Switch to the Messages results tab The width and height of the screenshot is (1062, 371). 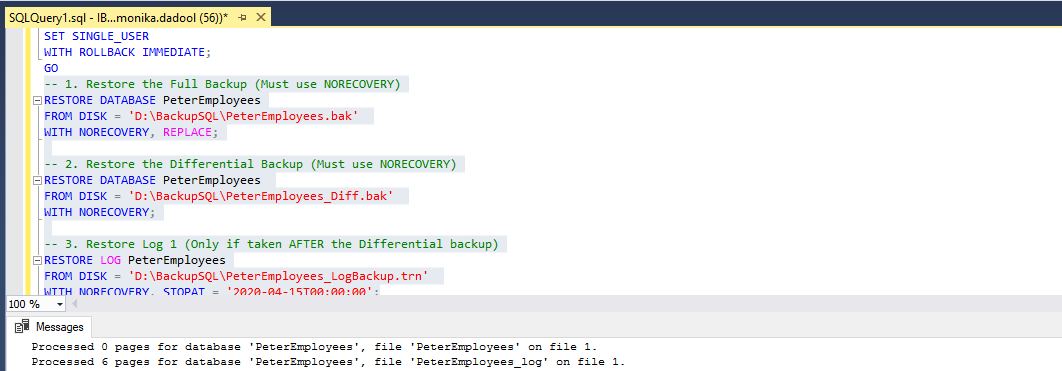pos(49,327)
